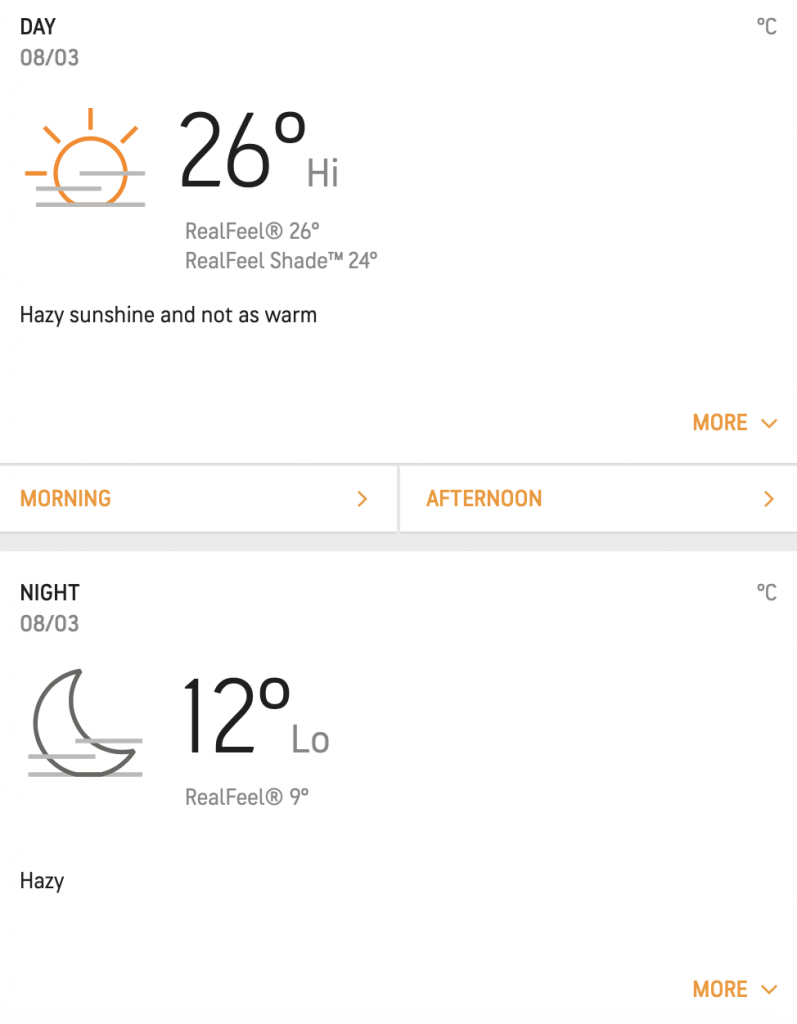The height and width of the screenshot is (1024, 797).
Task: Click the hazy moon night icon
Action: click(x=85, y=722)
